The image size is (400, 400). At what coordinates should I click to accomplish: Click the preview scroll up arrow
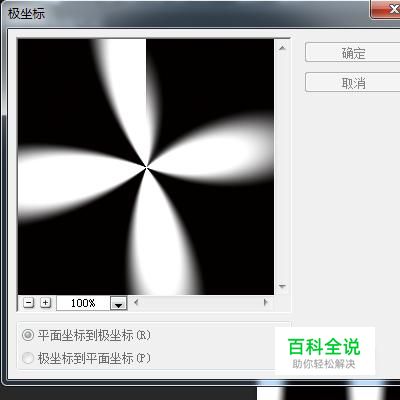coord(282,48)
